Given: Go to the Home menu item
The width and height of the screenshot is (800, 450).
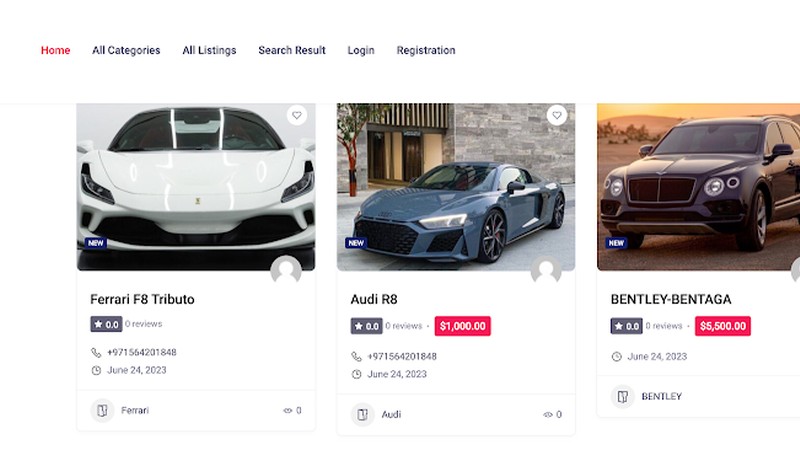Looking at the screenshot, I should 56,50.
